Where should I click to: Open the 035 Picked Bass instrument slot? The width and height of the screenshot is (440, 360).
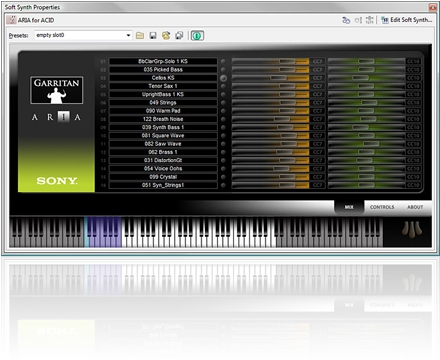click(163, 70)
